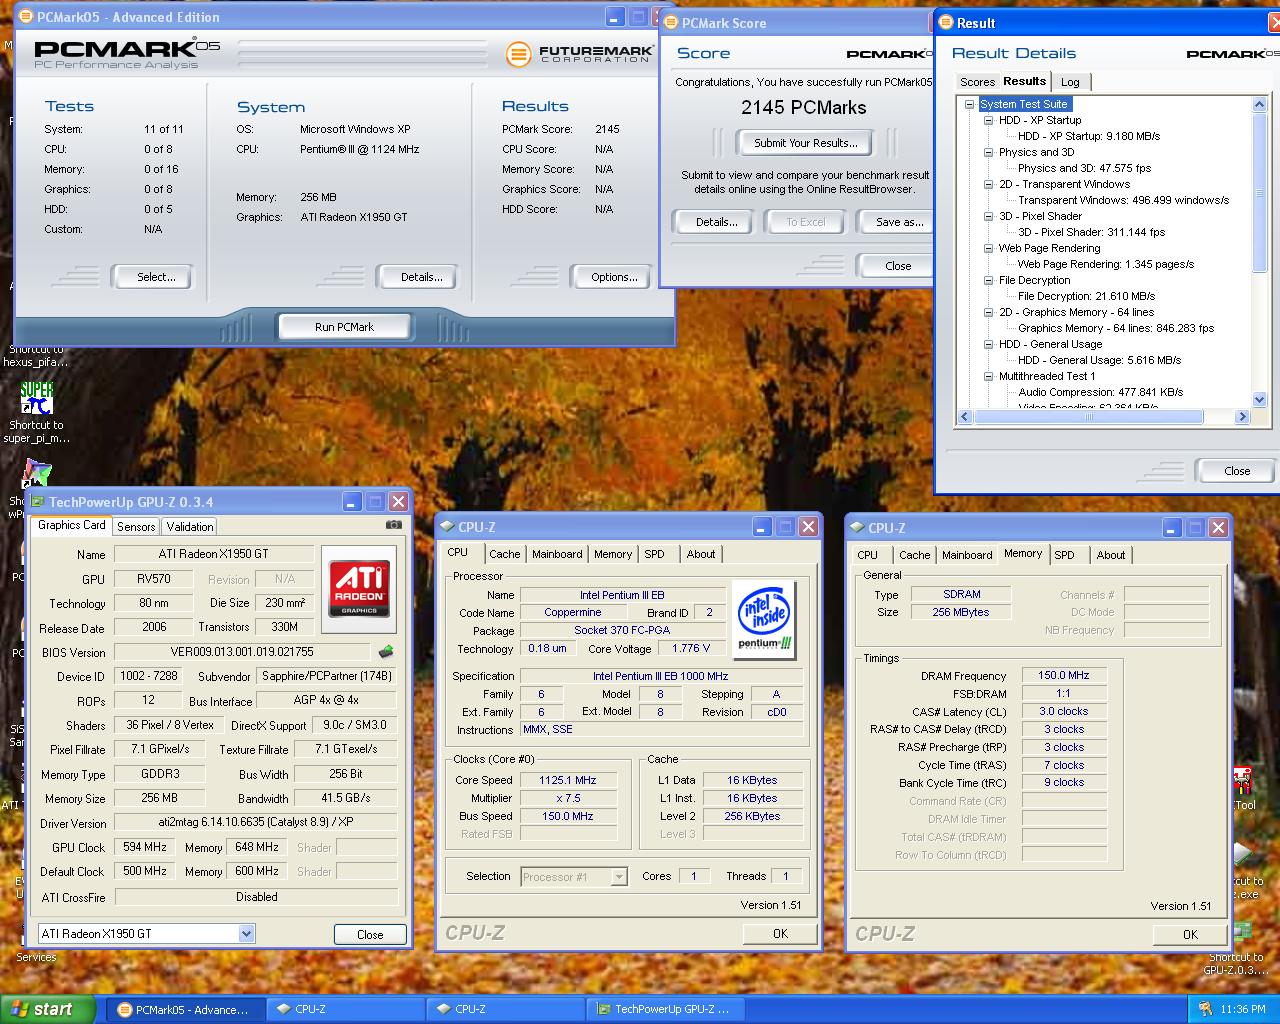Switch to TechPowerUp GPU-Z taskbar button
This screenshot has width=1280, height=1024.
666,1009
